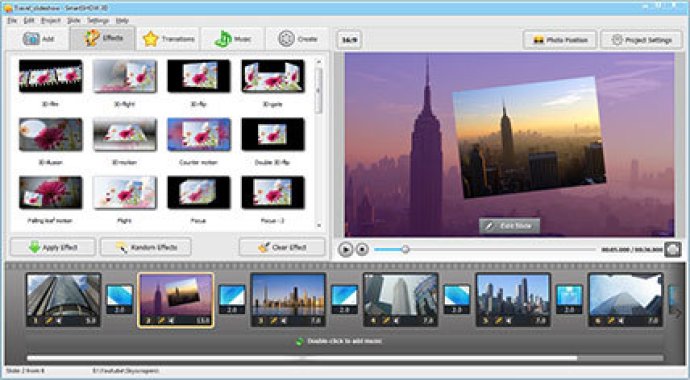The height and width of the screenshot is (380, 690).
Task: Click the green add music icon in timeline
Action: 300,341
